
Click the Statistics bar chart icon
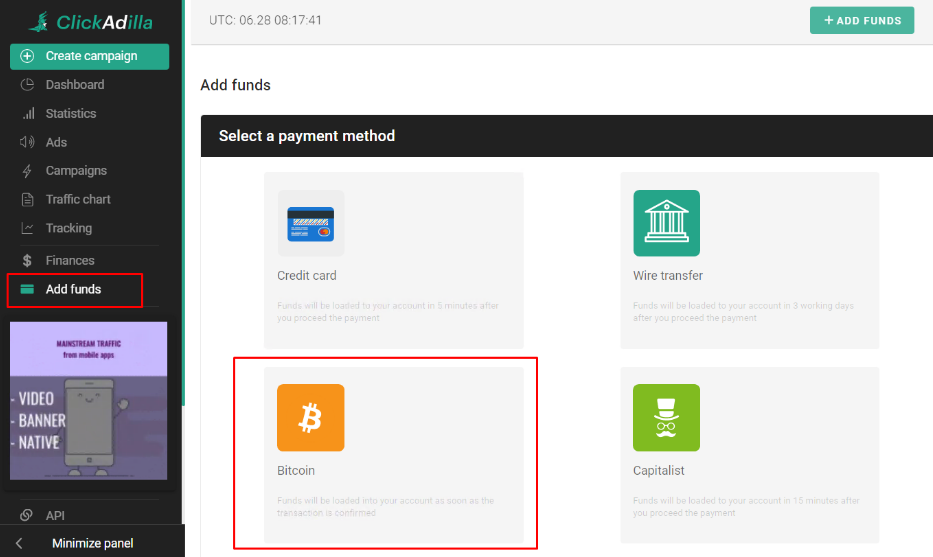28,113
